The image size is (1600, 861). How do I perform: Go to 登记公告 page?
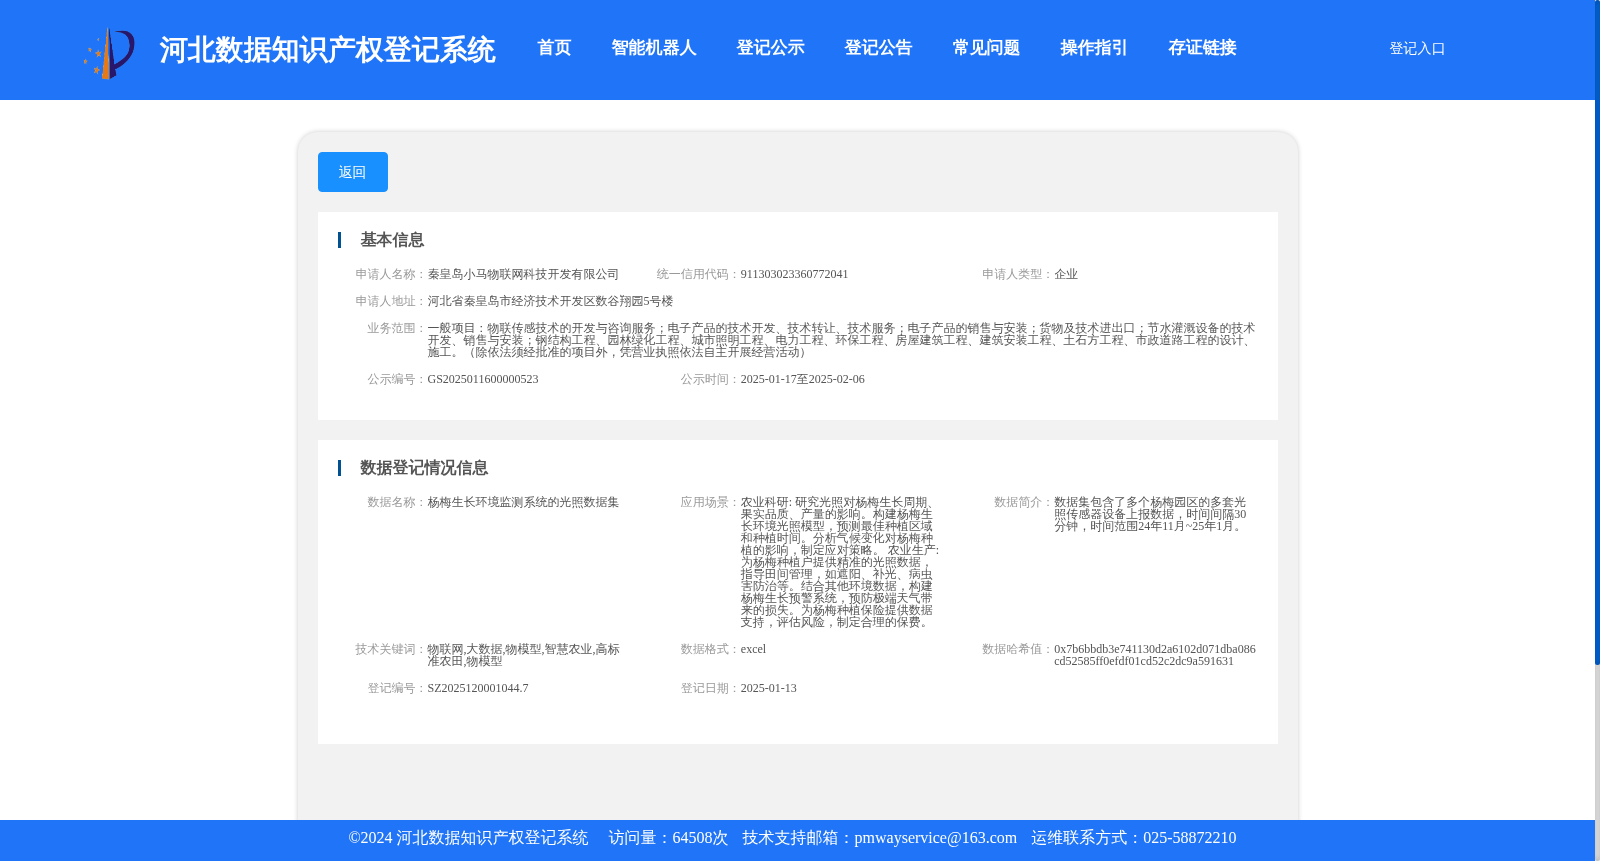tap(878, 48)
